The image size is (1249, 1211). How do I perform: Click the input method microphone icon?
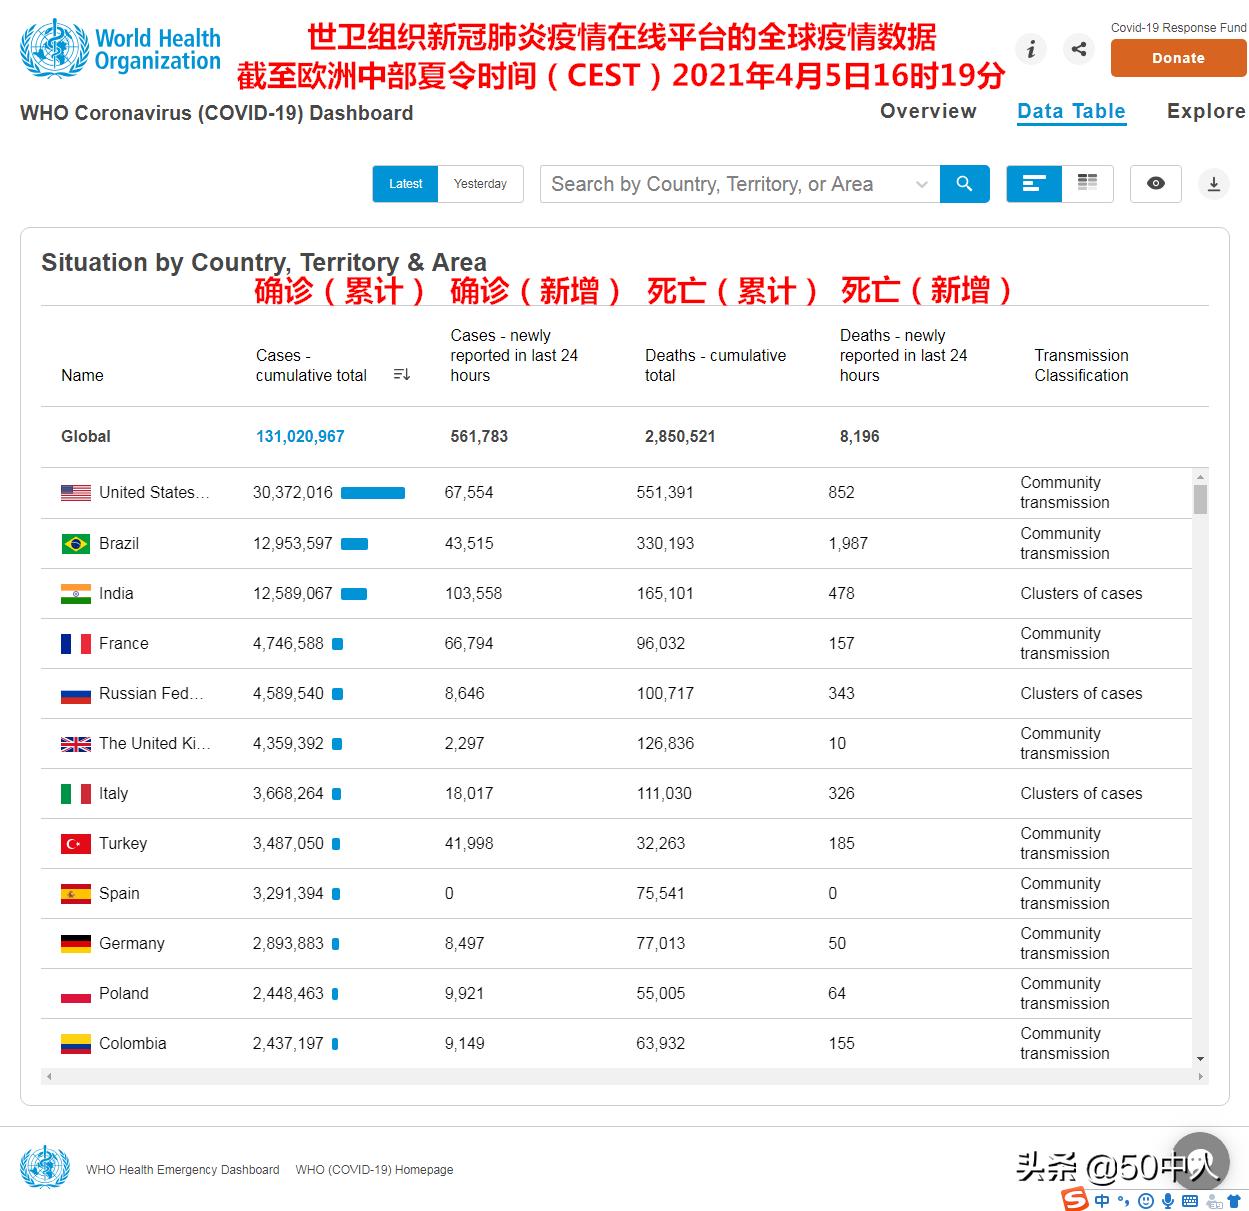1167,1200
